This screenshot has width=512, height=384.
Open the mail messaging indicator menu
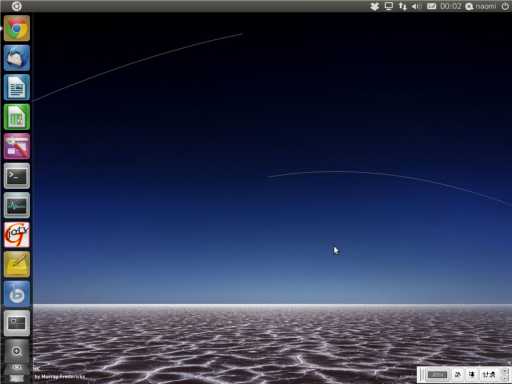coord(431,6)
